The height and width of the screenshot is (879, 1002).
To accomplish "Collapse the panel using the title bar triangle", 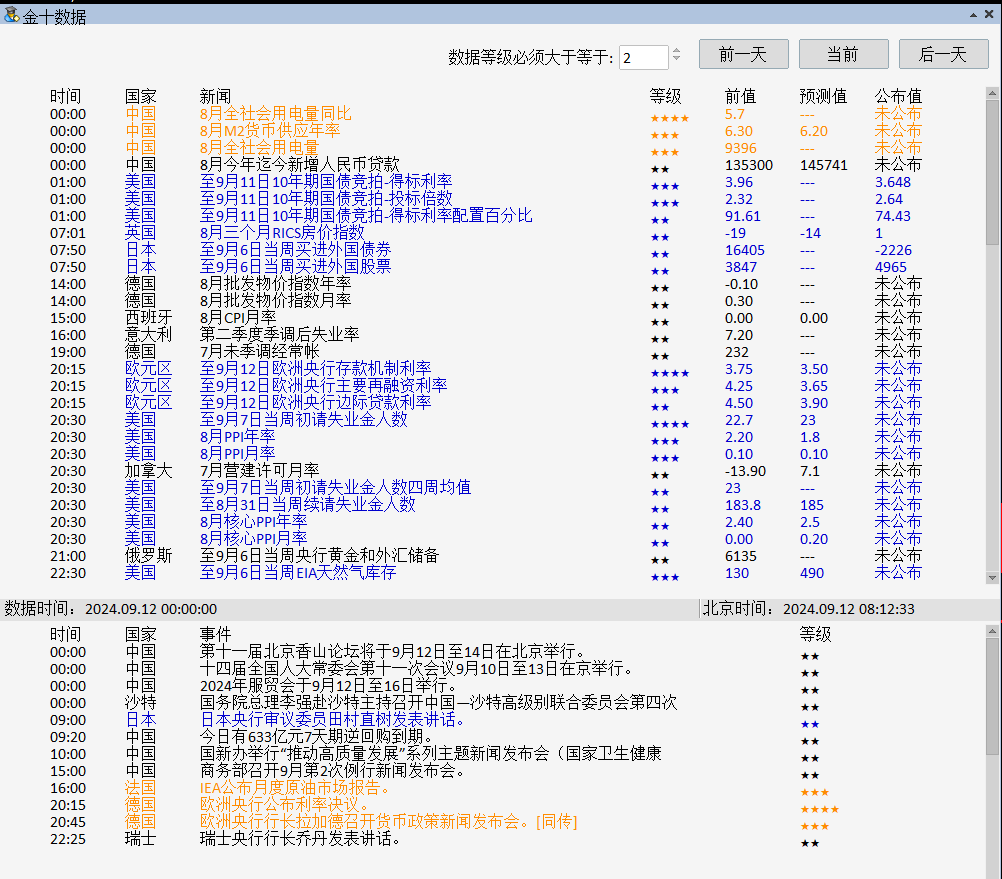I will point(973,14).
